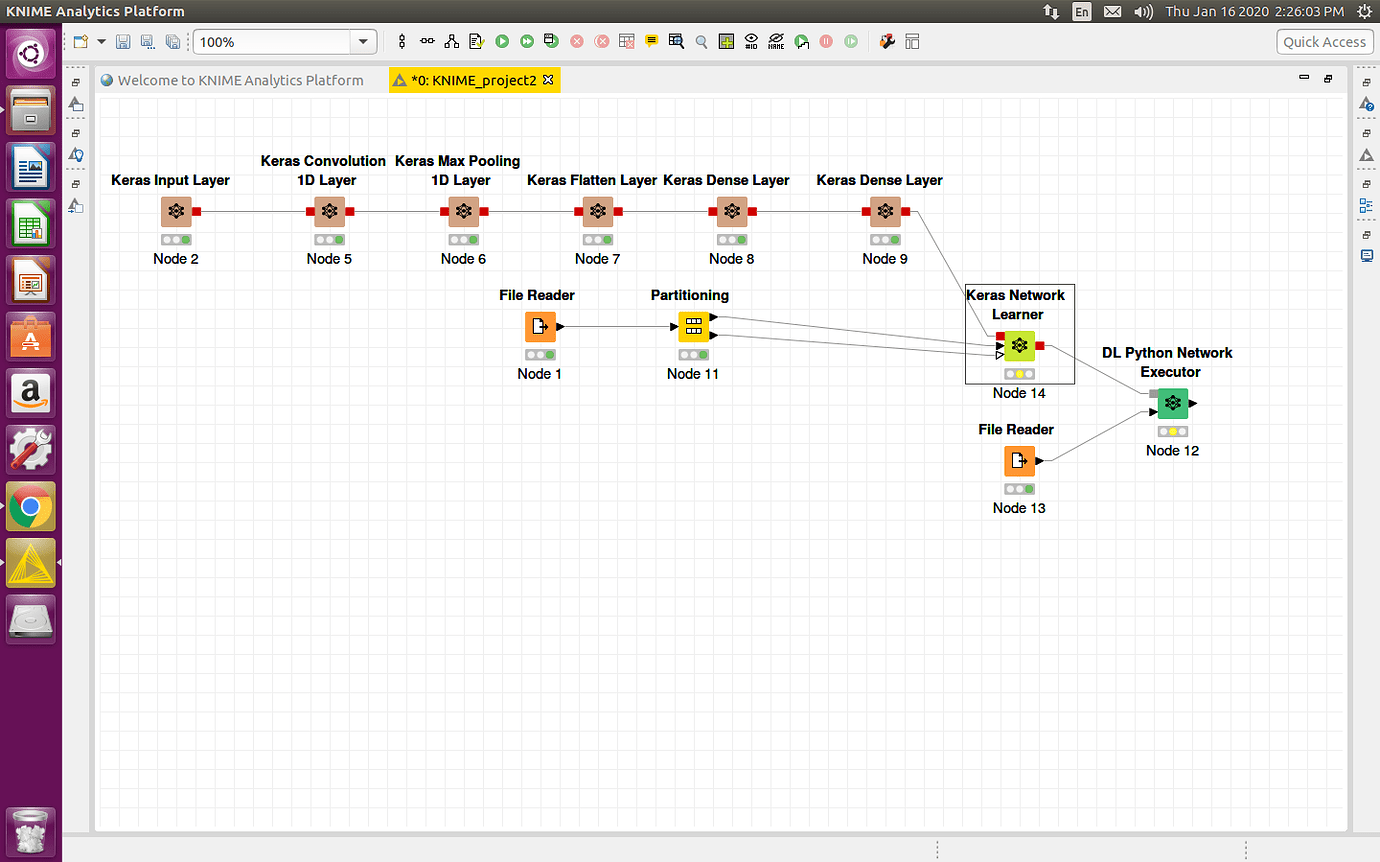Screen dimensions: 1380x862
Task: Select the Keras Network Learner node
Action: [x=1019, y=345]
